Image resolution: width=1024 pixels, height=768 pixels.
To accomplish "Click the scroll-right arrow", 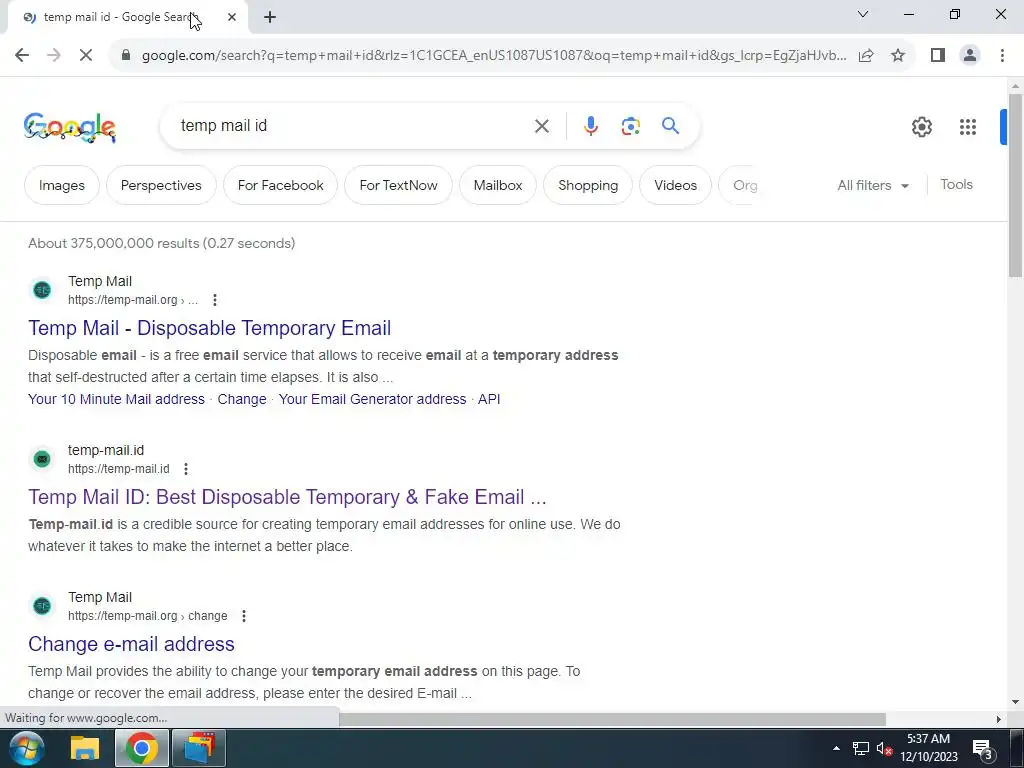I will [x=999, y=719].
